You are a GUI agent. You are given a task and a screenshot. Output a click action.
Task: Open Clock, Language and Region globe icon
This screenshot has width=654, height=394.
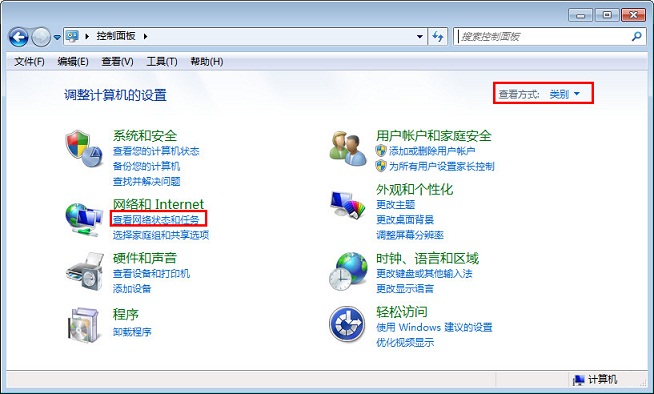click(x=348, y=271)
